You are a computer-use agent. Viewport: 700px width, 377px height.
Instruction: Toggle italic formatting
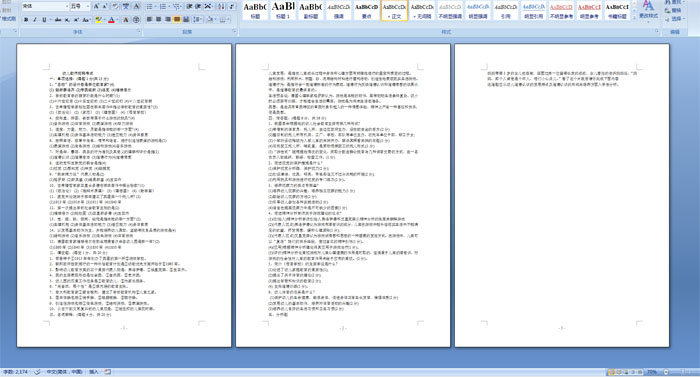[35, 20]
